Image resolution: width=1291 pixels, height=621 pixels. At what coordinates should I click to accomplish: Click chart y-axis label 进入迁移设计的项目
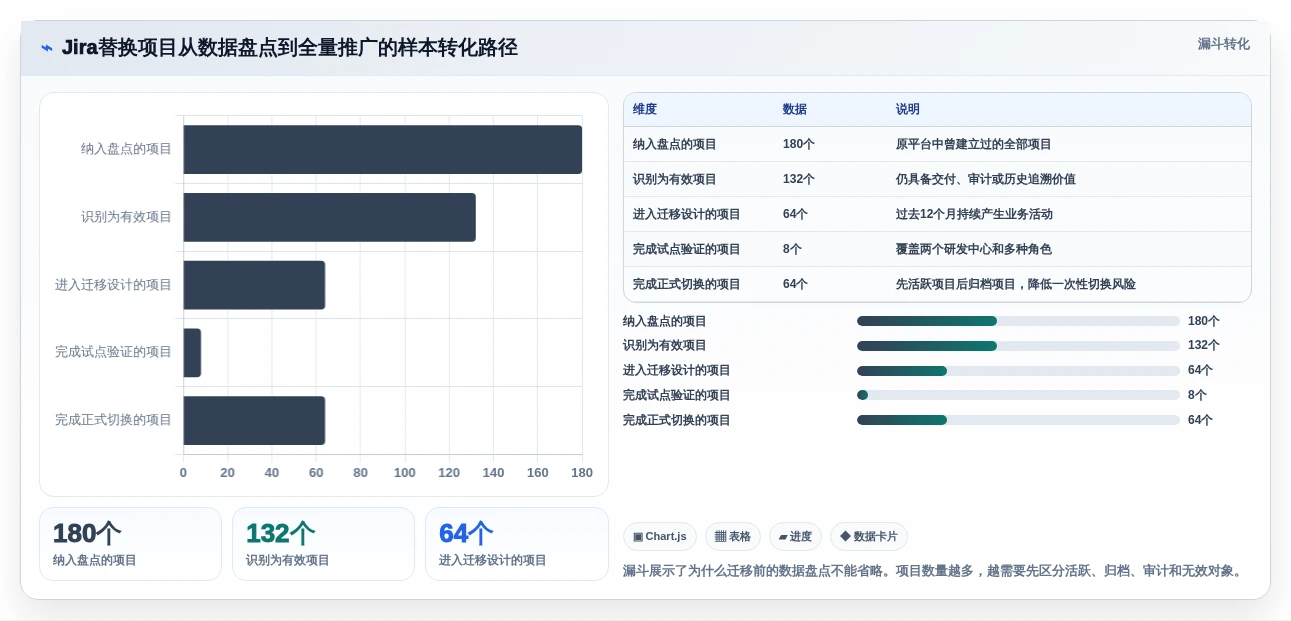click(x=114, y=285)
